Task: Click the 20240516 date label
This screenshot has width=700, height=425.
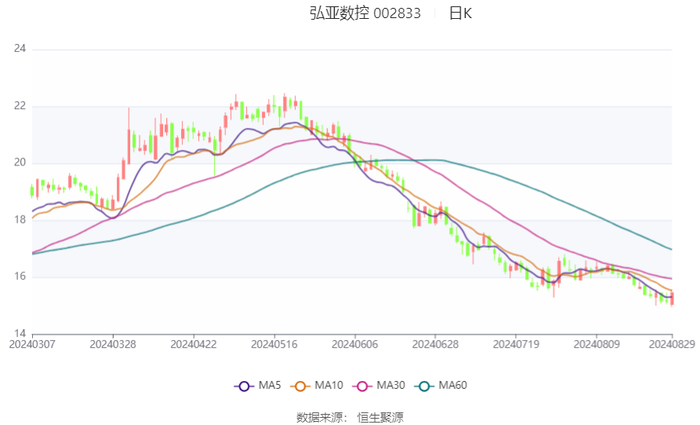Action: 274,343
